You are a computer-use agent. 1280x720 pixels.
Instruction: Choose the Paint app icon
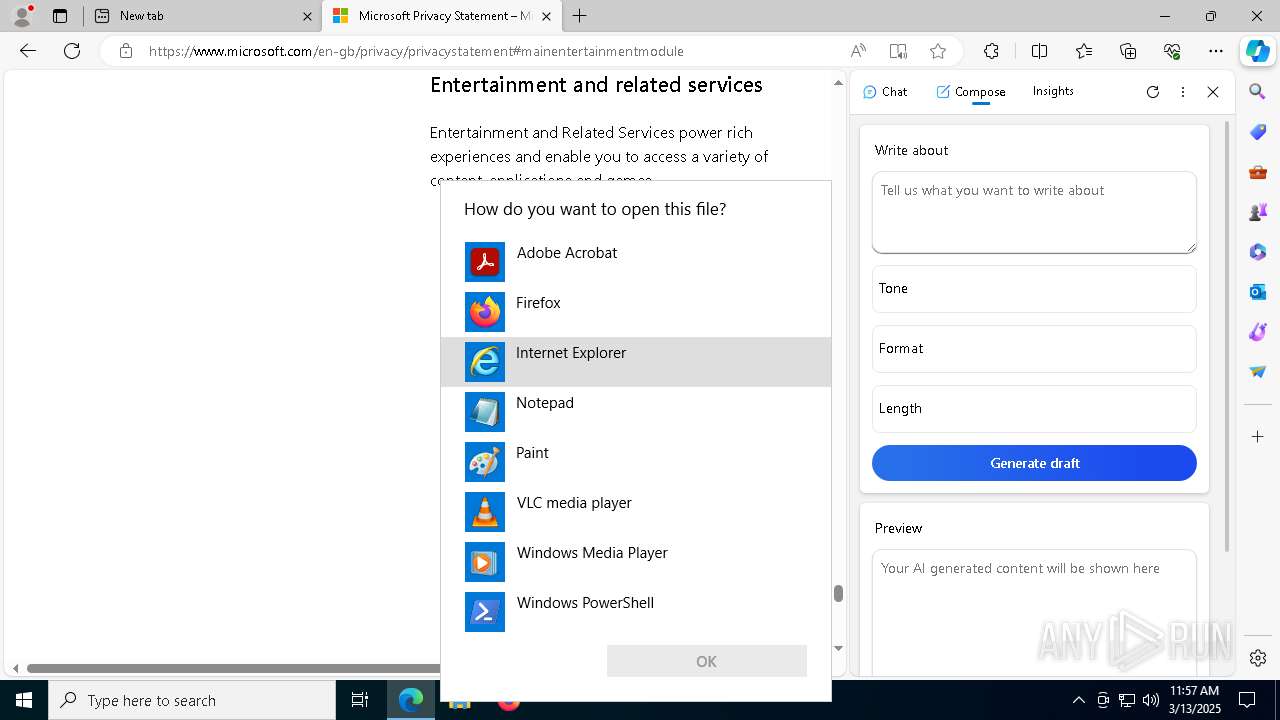tap(485, 462)
